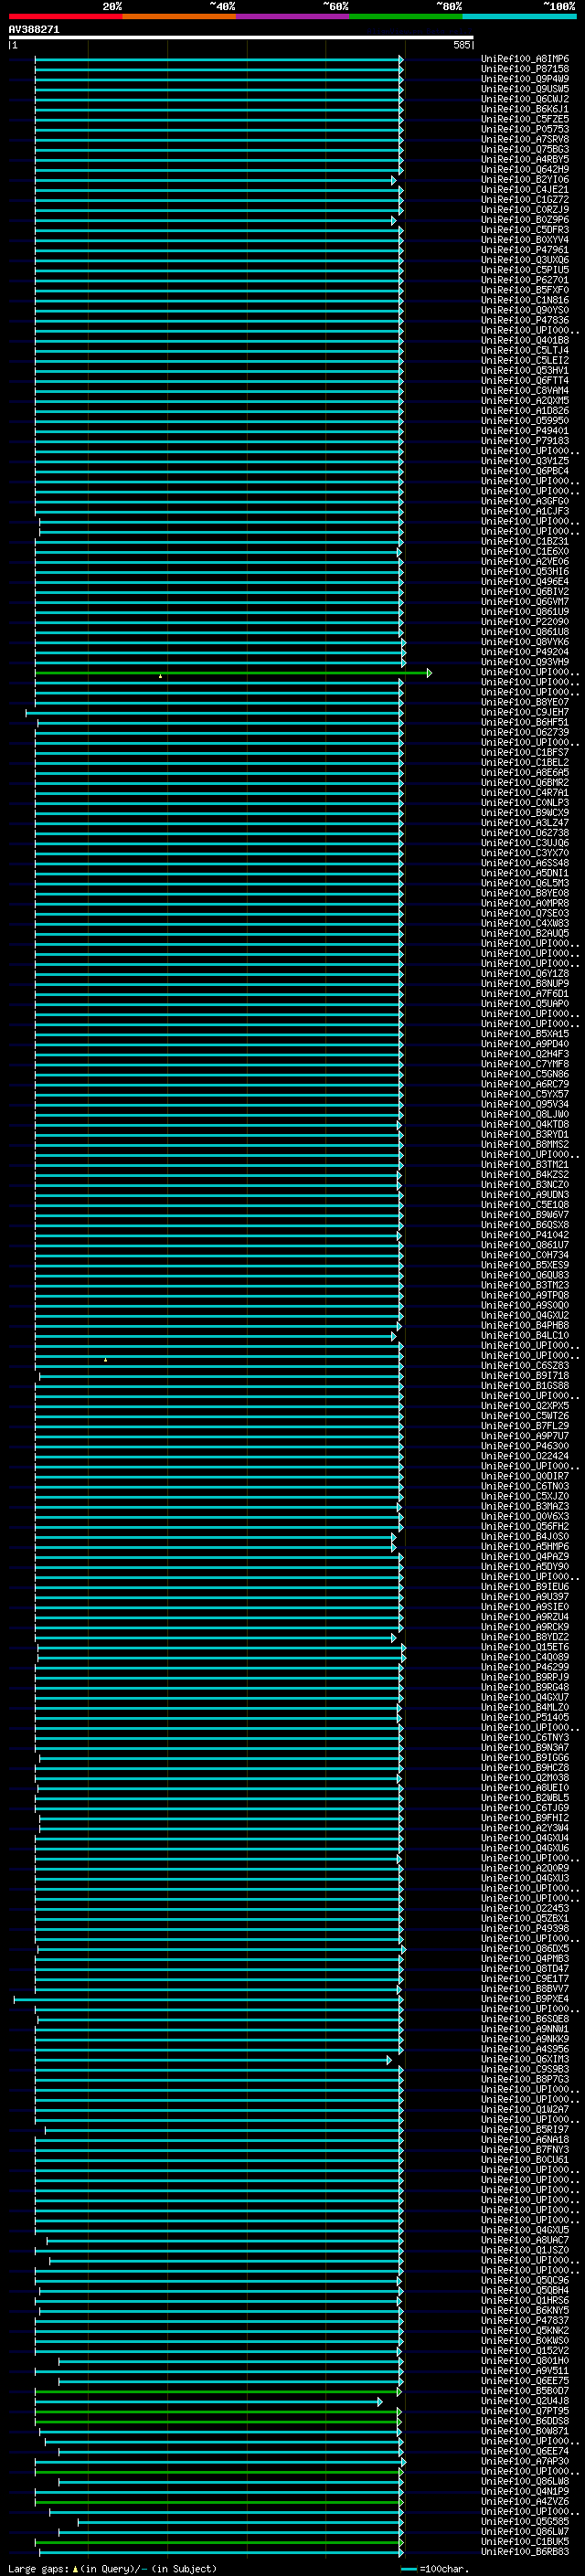The width and height of the screenshot is (585, 2576).
Task: Select hit label UniRef100_Q6BMR2
Action: (525, 783)
